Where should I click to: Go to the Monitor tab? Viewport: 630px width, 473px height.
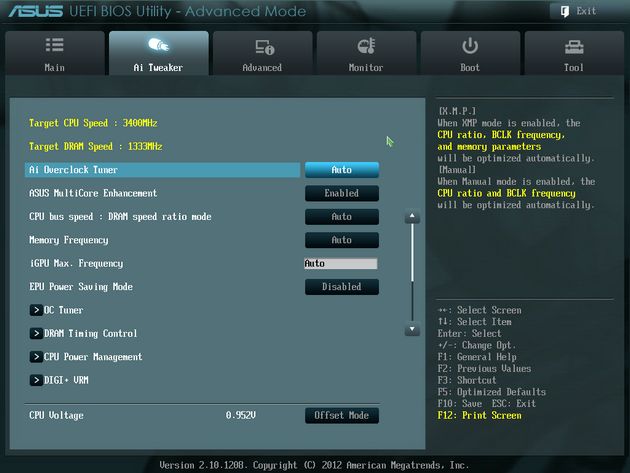point(366,53)
